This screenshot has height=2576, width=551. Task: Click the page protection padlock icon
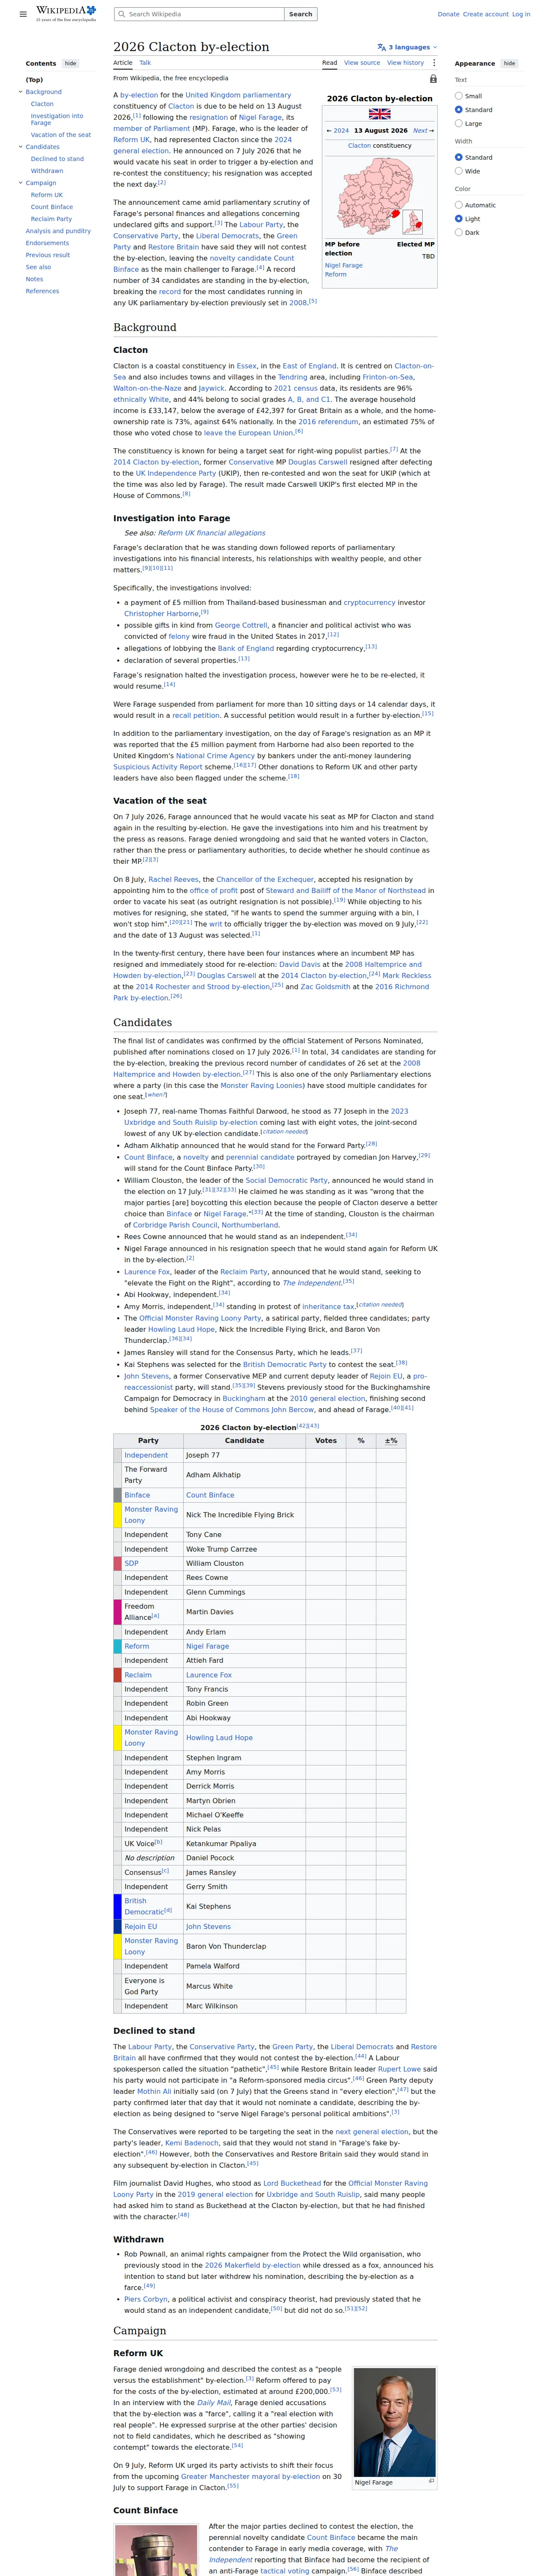pyautogui.click(x=433, y=78)
